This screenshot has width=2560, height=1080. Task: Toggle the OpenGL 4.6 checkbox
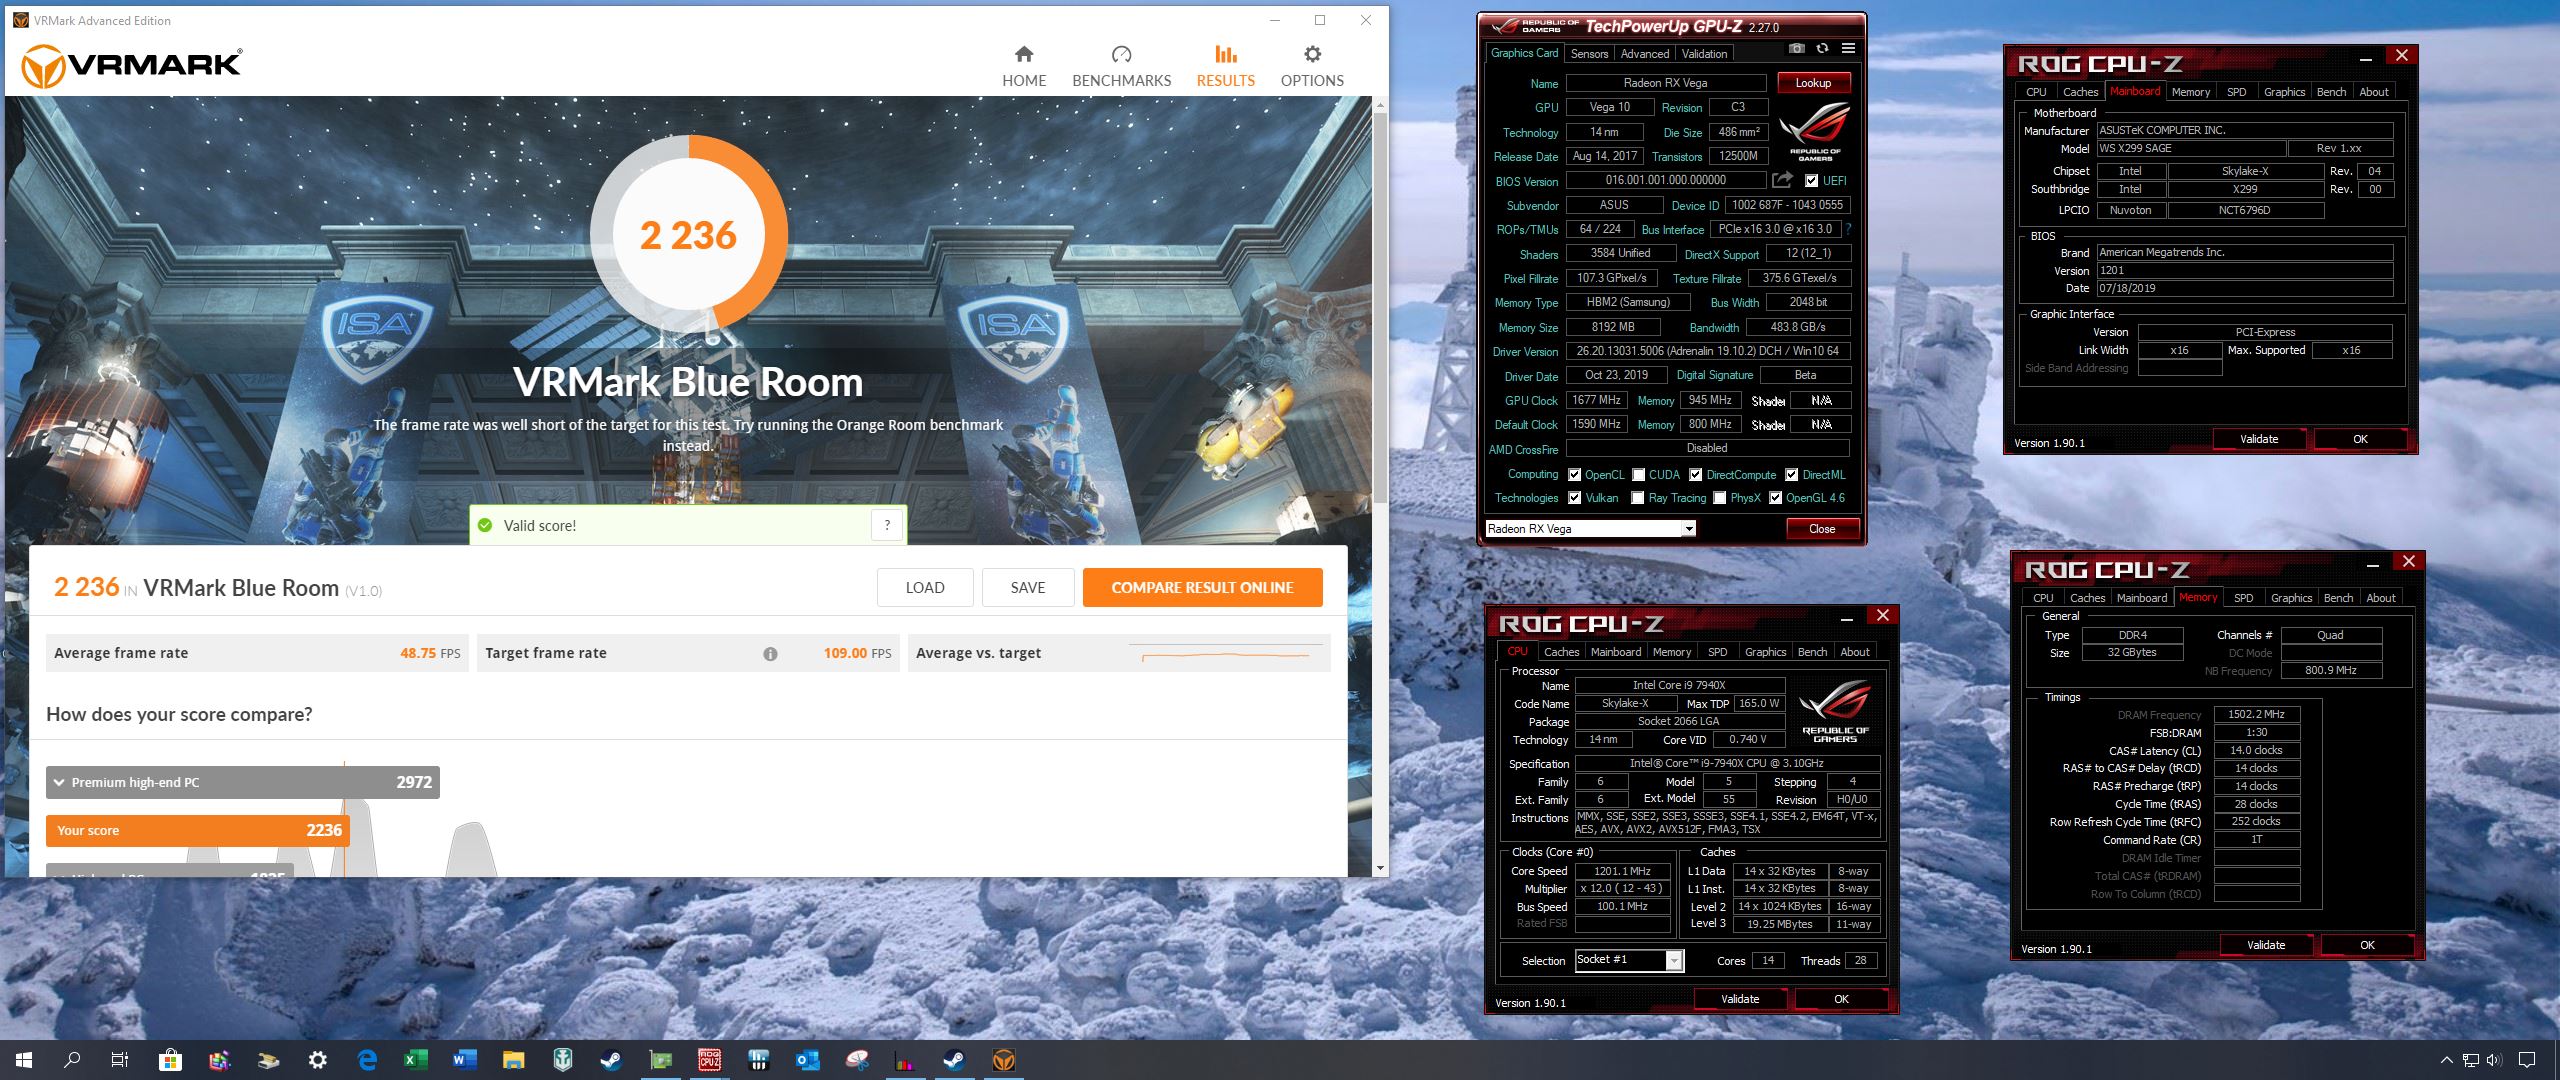tap(1776, 498)
